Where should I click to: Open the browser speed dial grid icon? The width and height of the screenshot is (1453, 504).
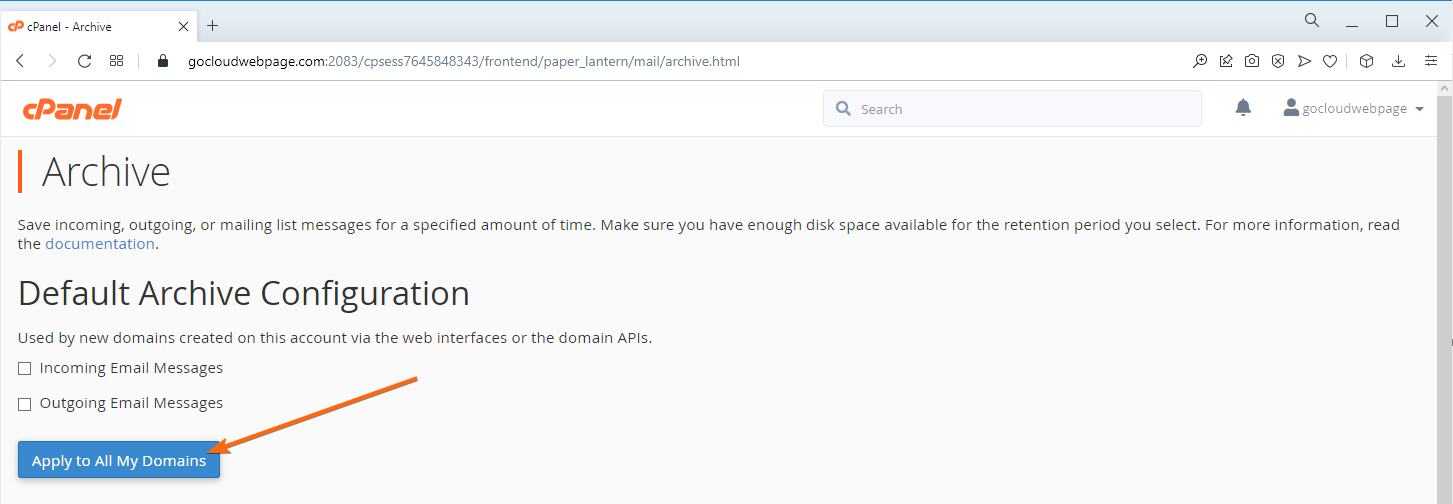(x=117, y=61)
